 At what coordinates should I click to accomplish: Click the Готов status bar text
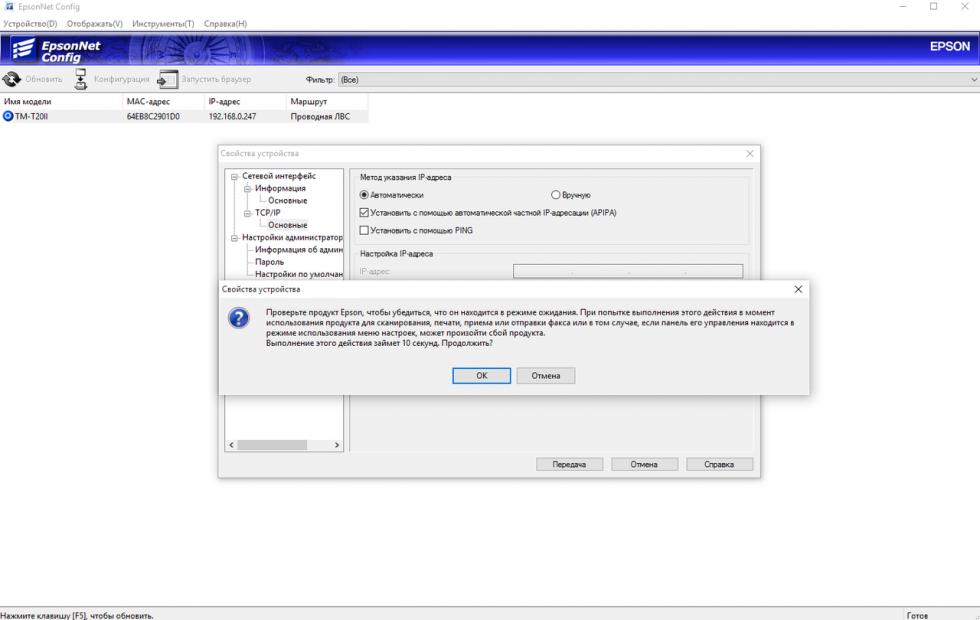[917, 616]
